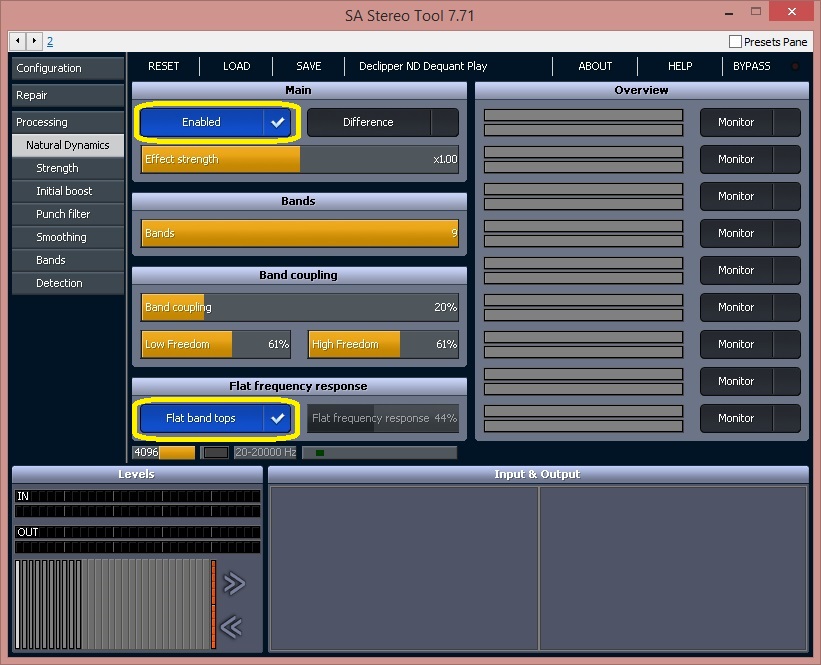Toggle the Enabled button in Main
This screenshot has width=821, height=665.
pyautogui.click(x=216, y=123)
